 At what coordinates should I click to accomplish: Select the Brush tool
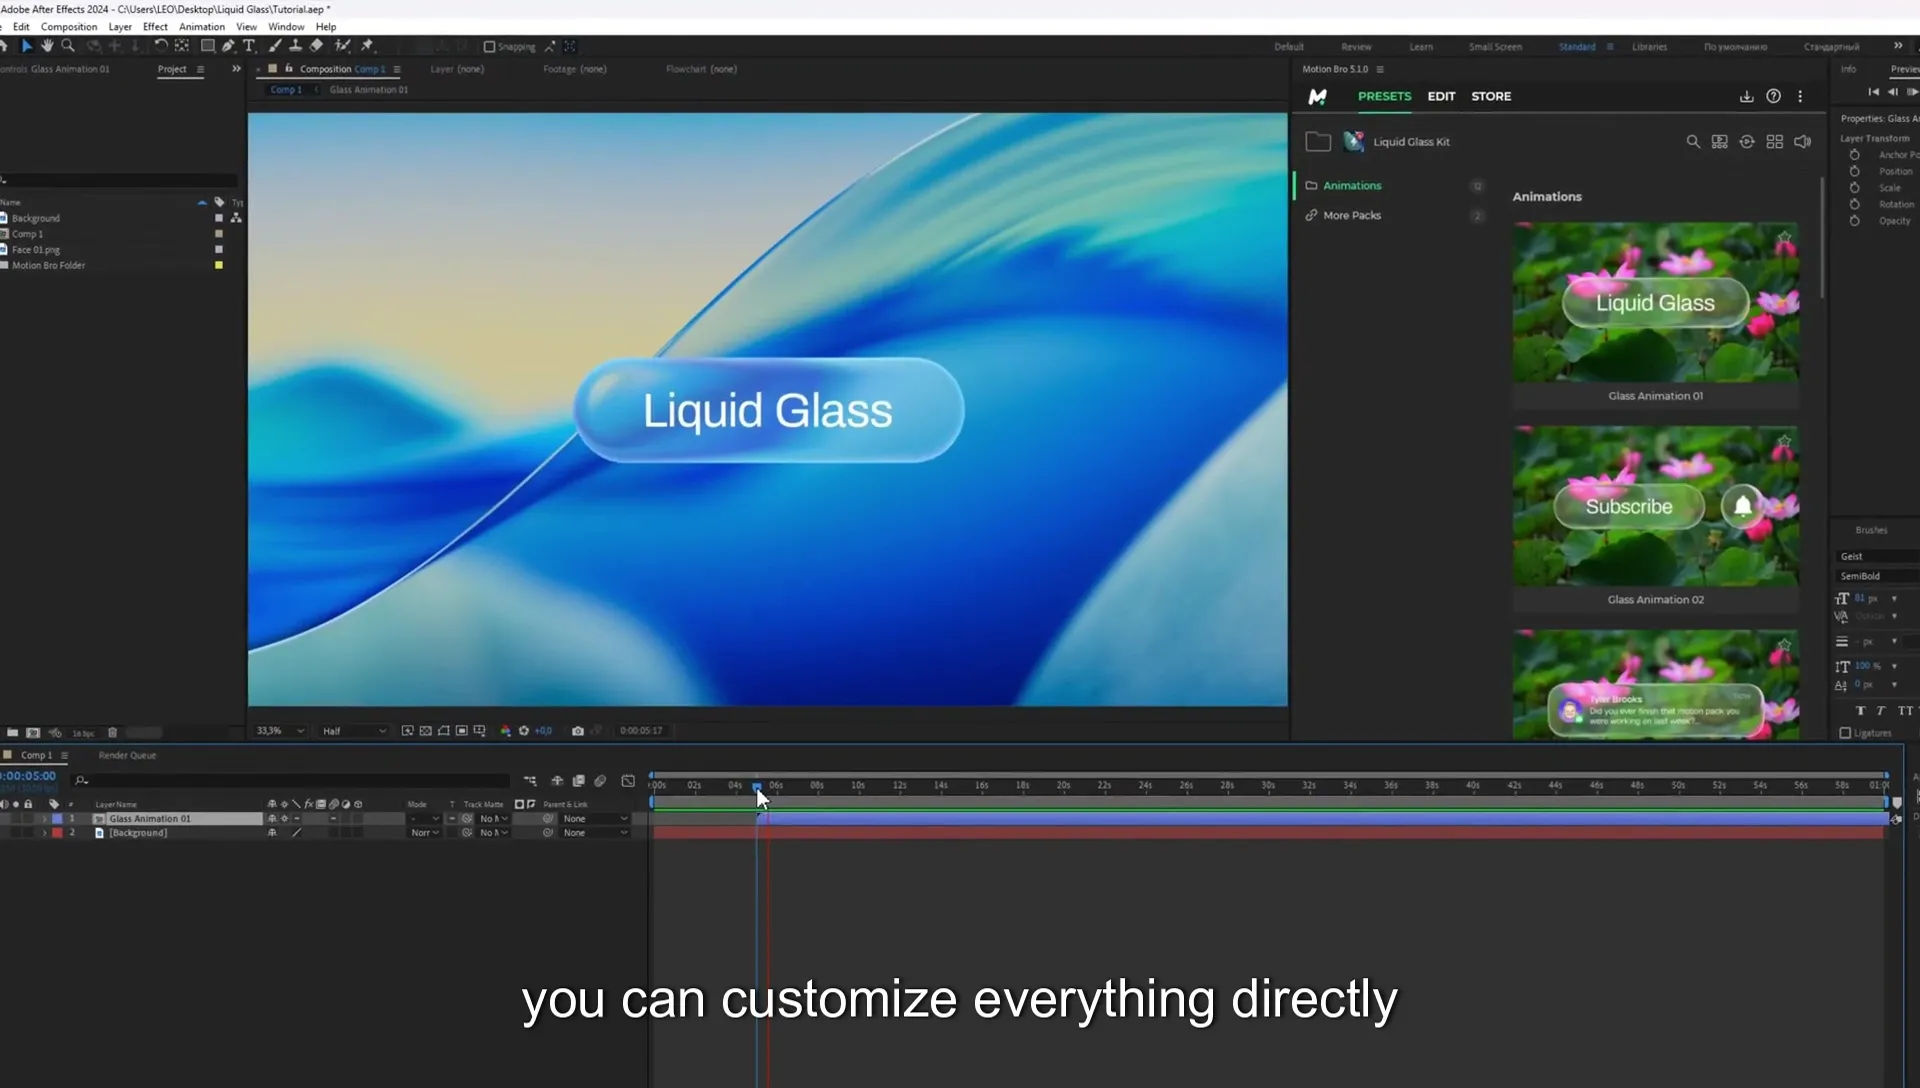(x=275, y=46)
